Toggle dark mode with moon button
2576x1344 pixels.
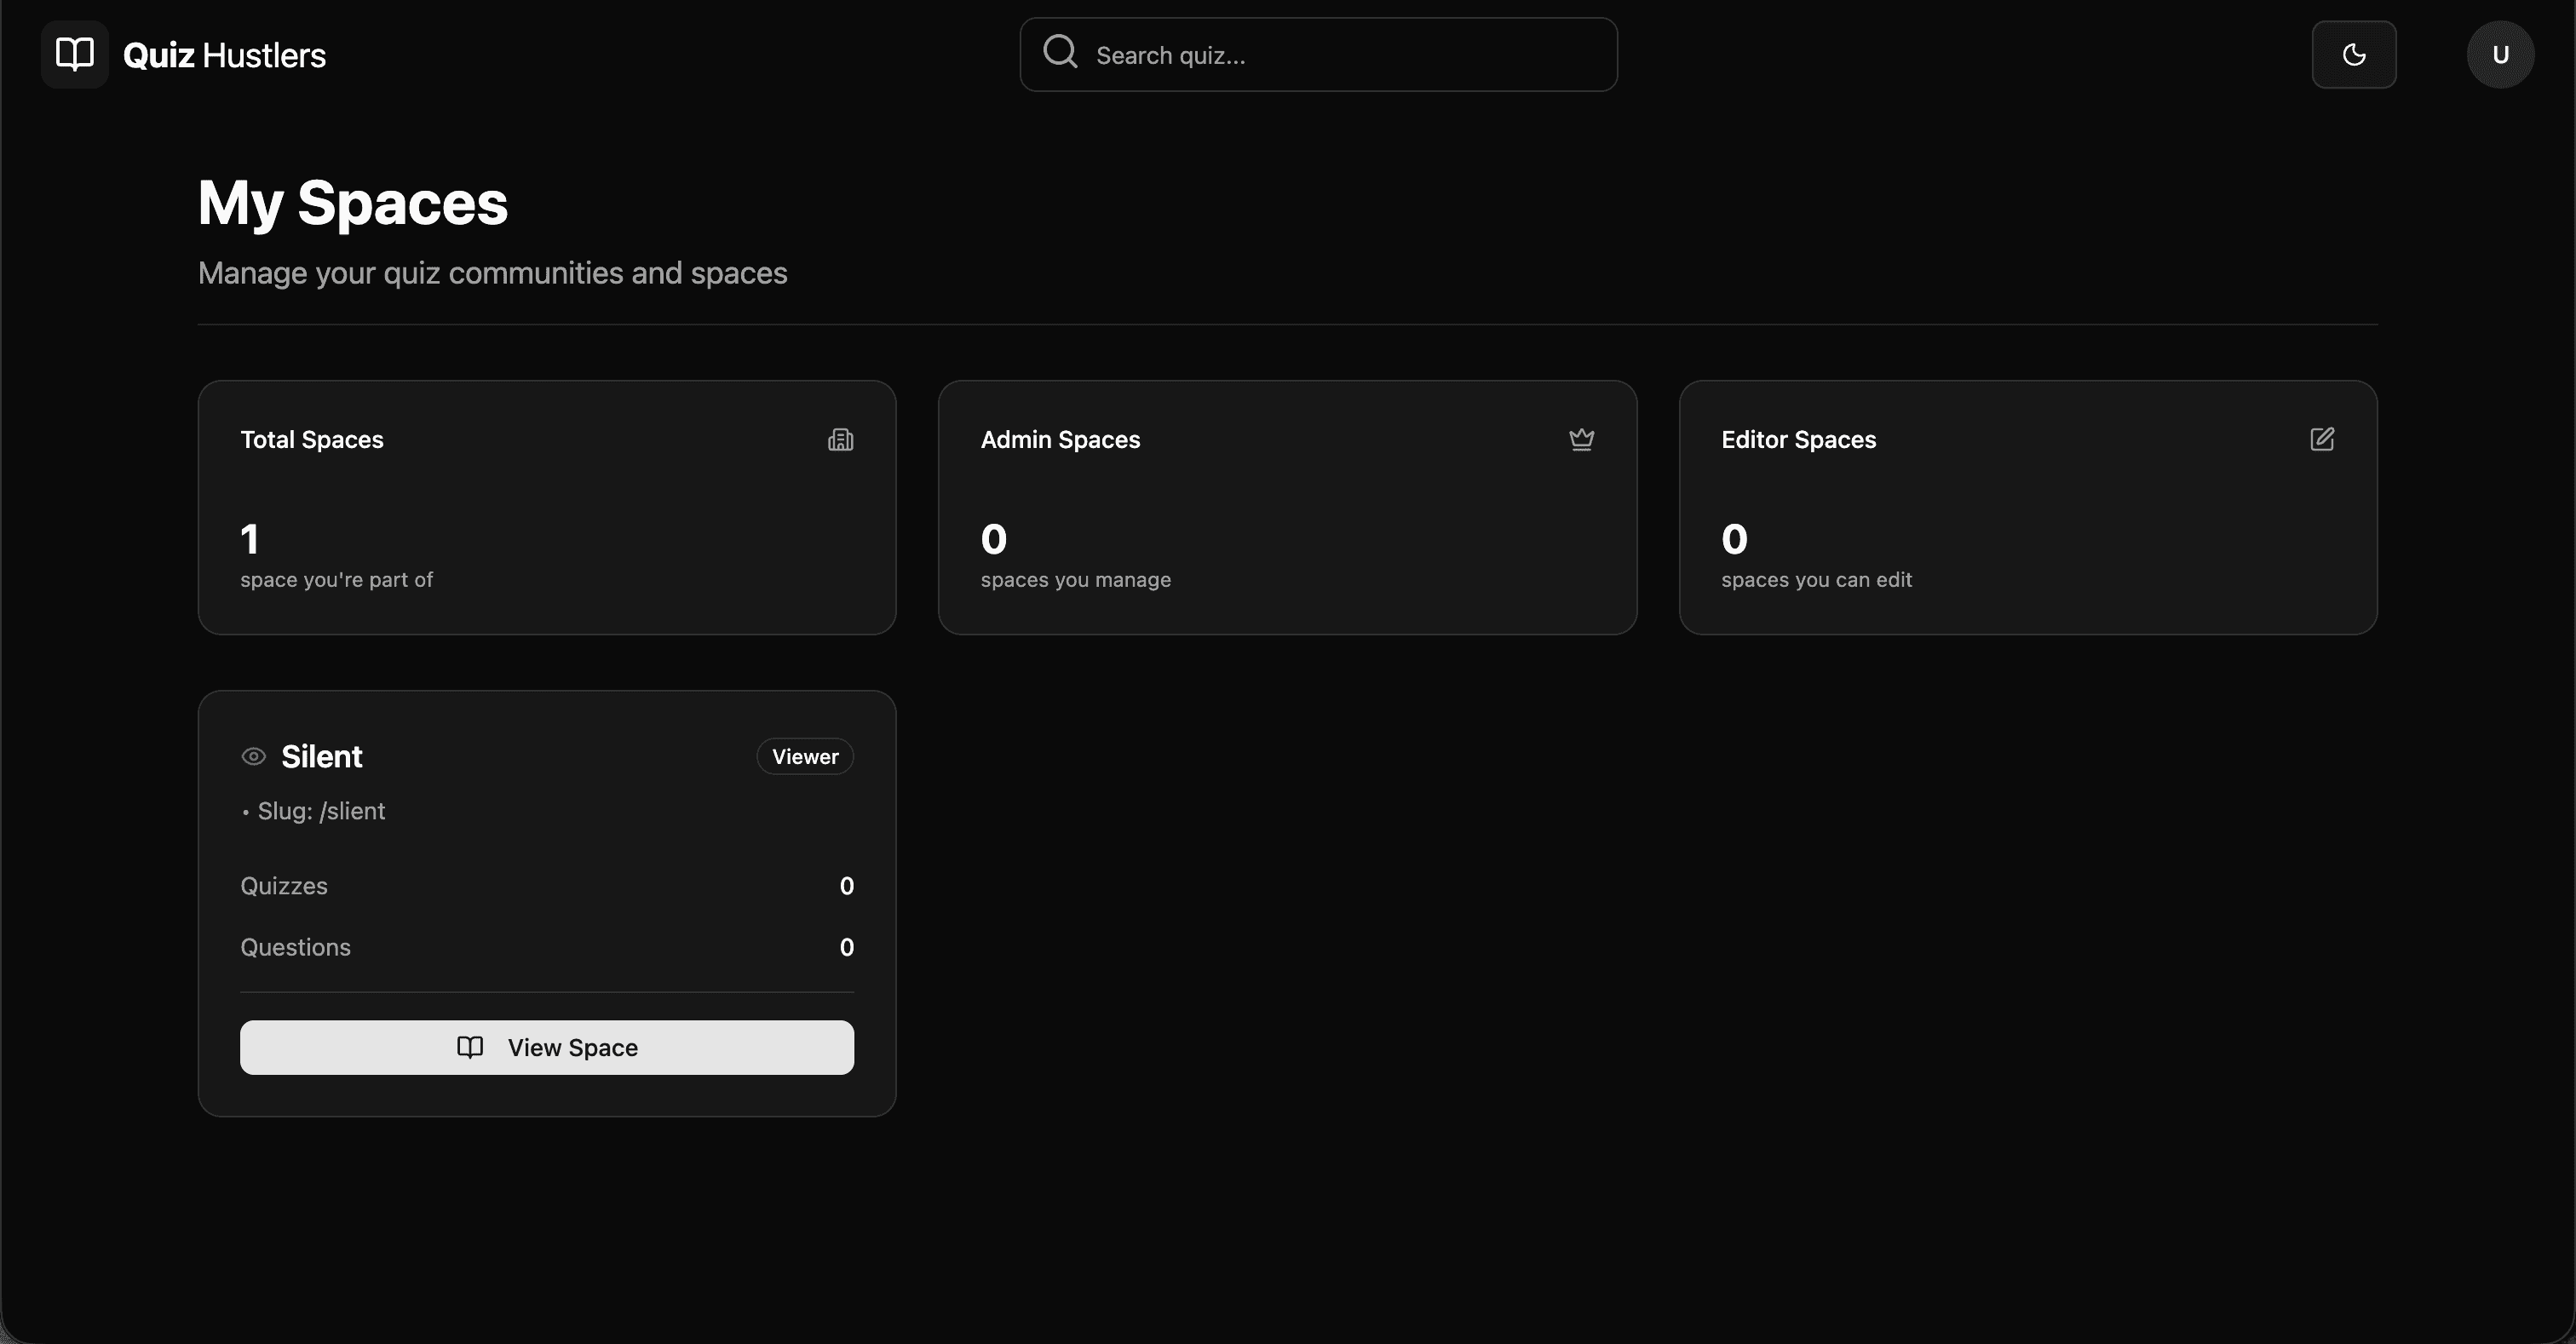[2353, 55]
